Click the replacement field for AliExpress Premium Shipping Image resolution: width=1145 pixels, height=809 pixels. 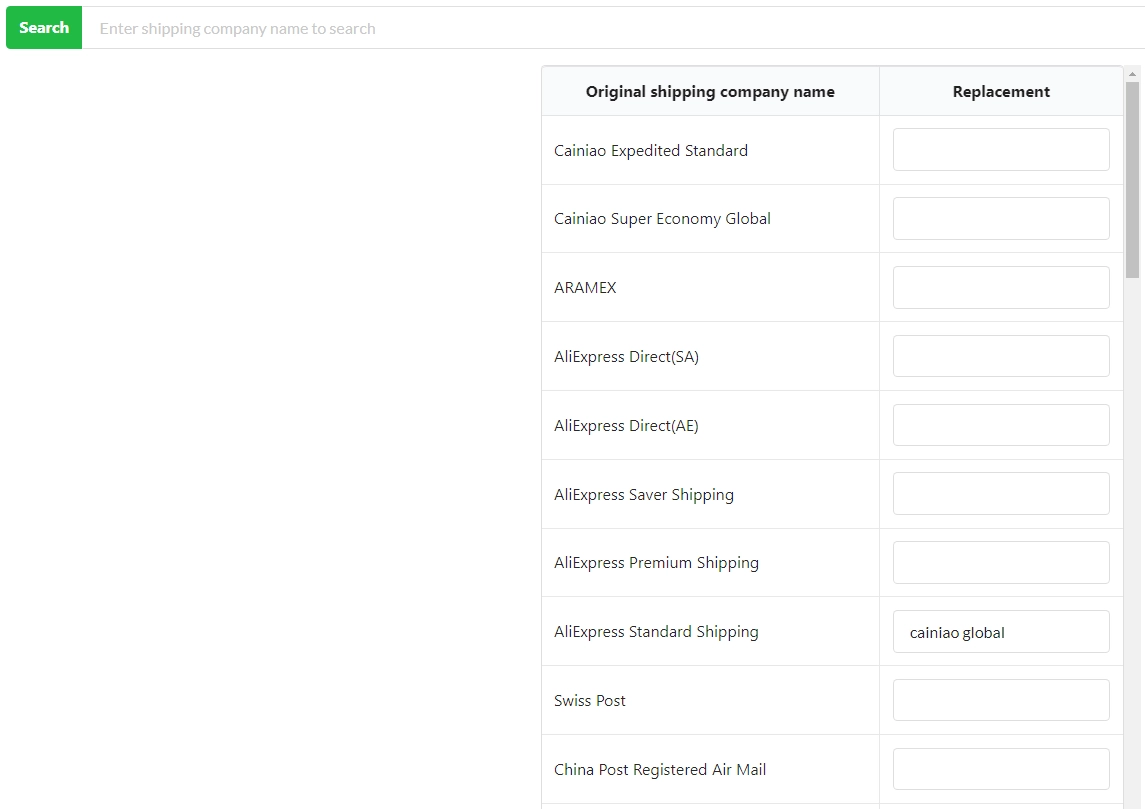(x=1000, y=562)
